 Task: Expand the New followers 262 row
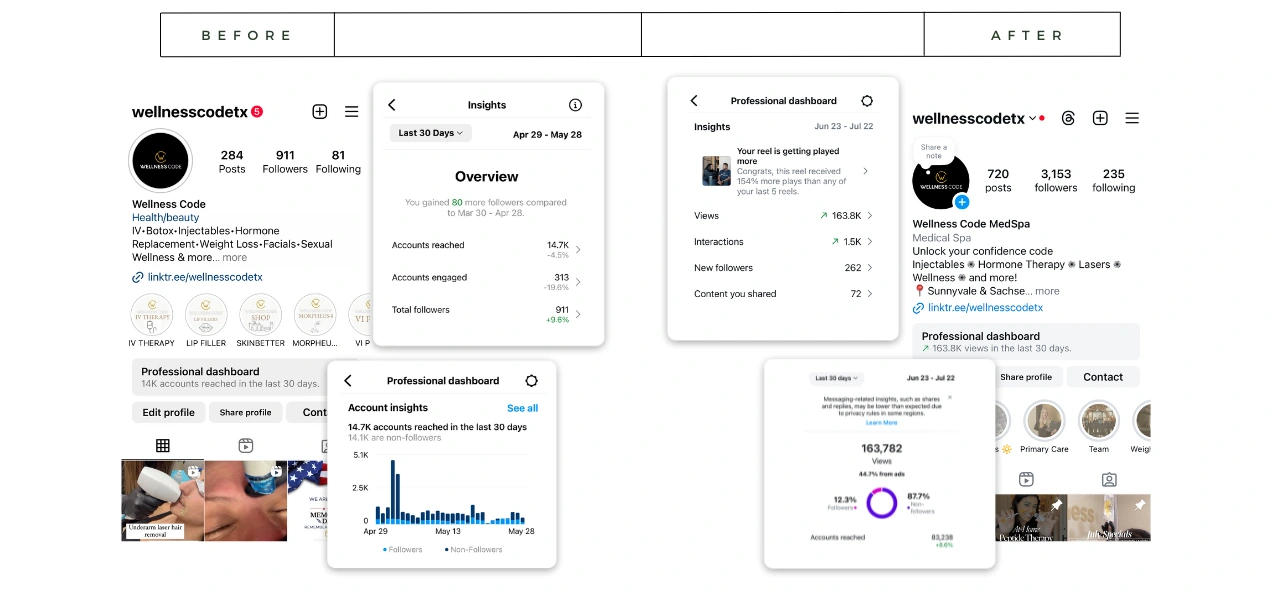pos(783,268)
